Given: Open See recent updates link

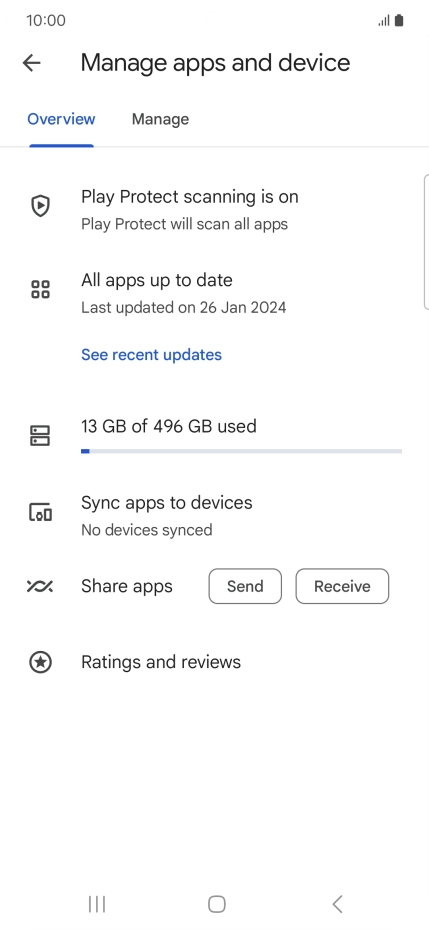Looking at the screenshot, I should point(151,355).
